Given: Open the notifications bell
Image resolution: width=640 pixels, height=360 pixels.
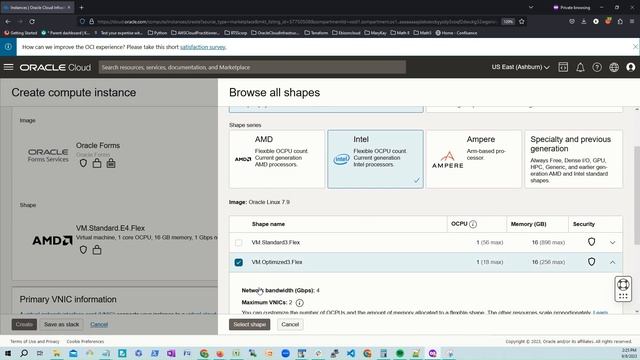Looking at the screenshot, I should [580, 67].
